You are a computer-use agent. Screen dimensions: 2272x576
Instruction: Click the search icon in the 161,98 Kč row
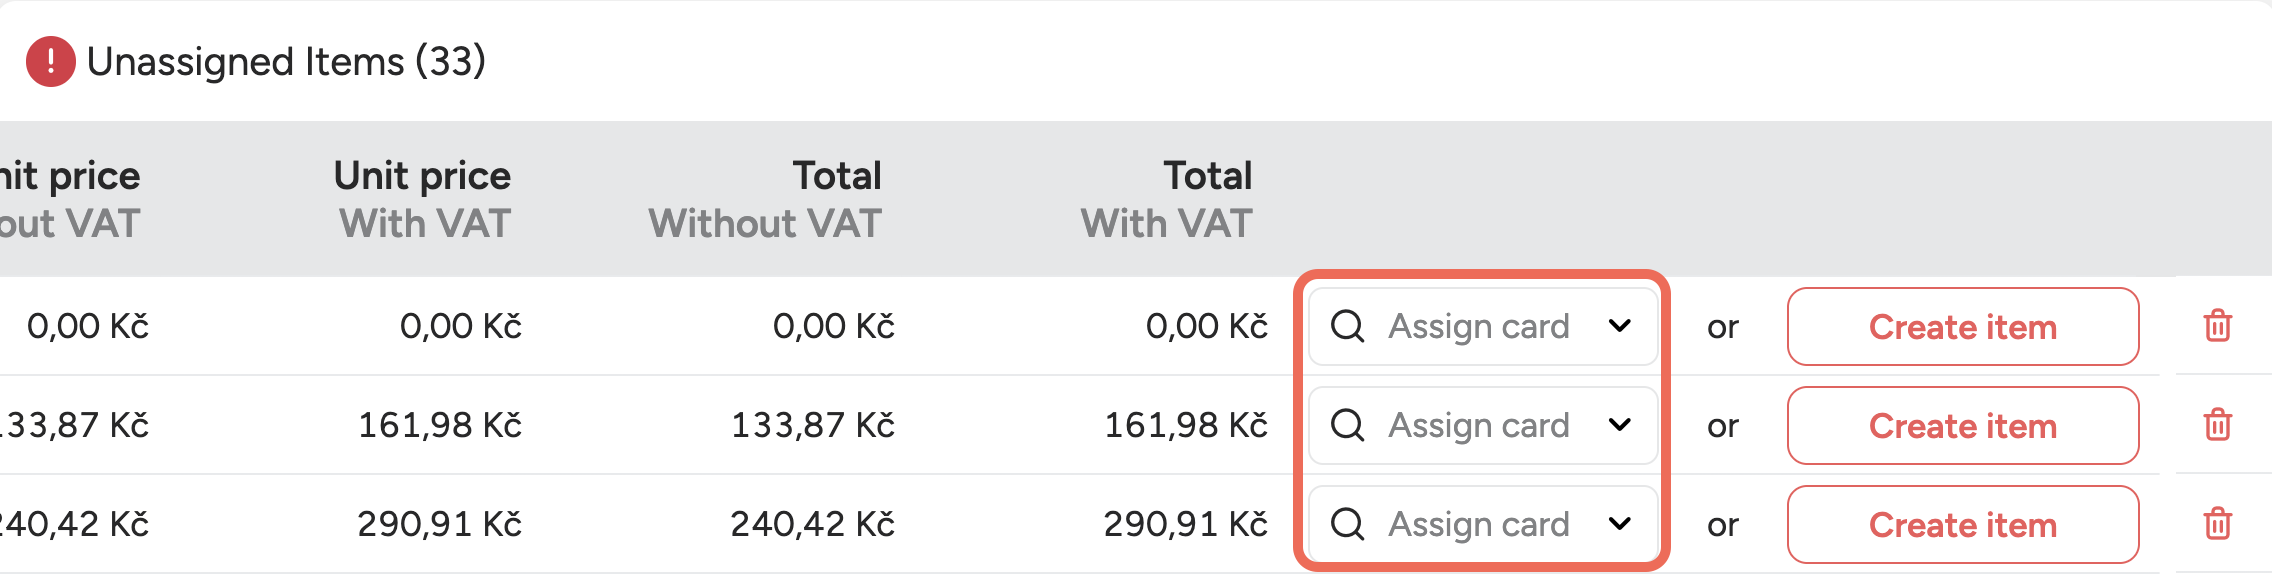(x=1347, y=425)
